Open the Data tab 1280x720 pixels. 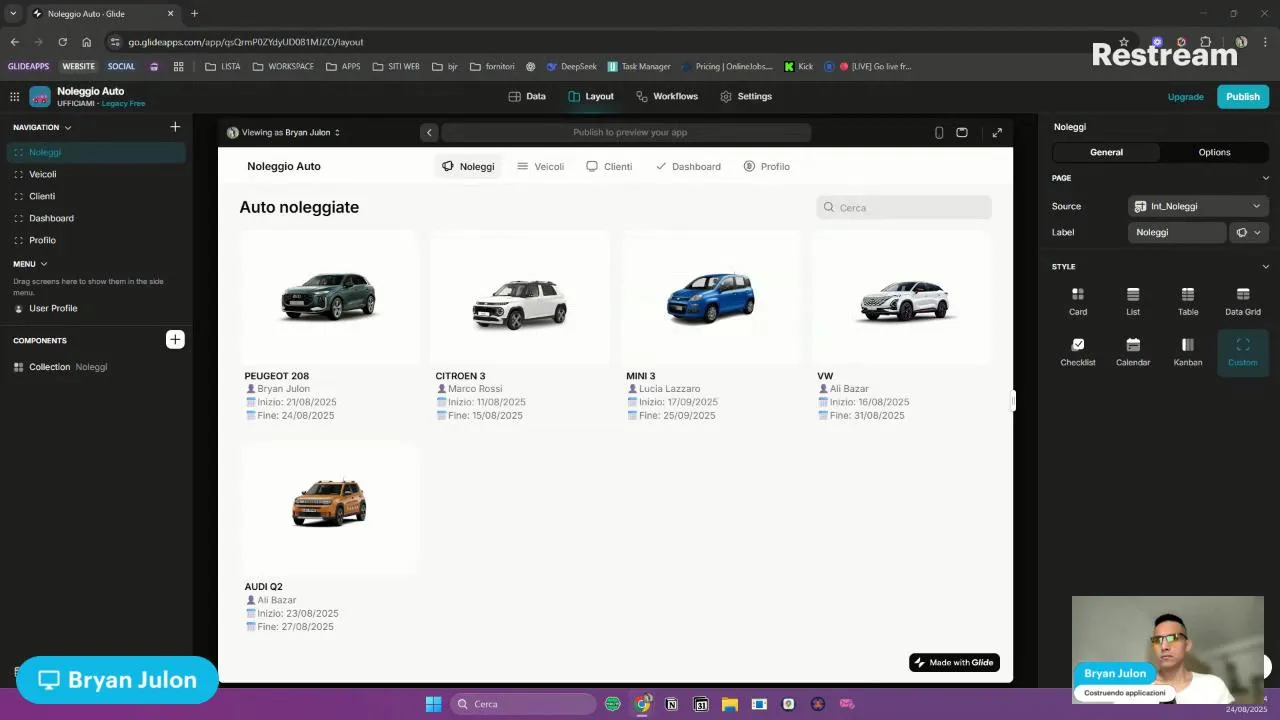[527, 96]
